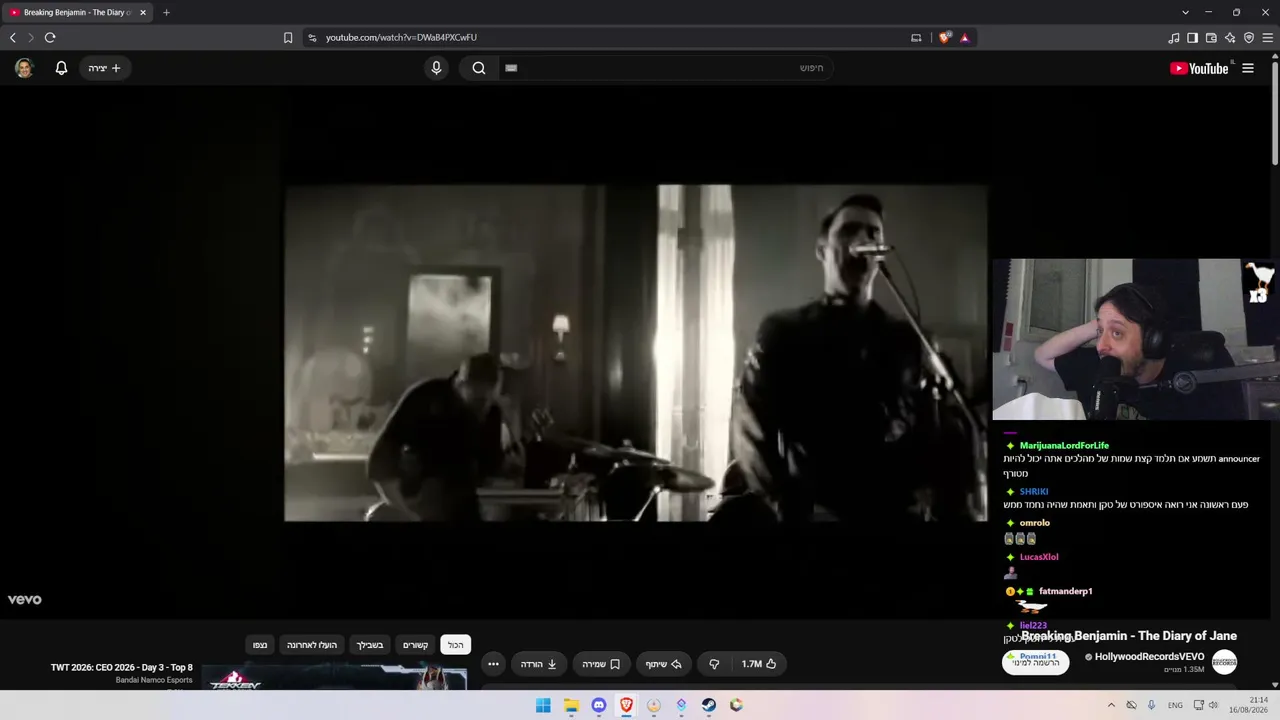This screenshot has height=720, width=1280.
Task: Open YouTube notifications bell
Action: [61, 68]
